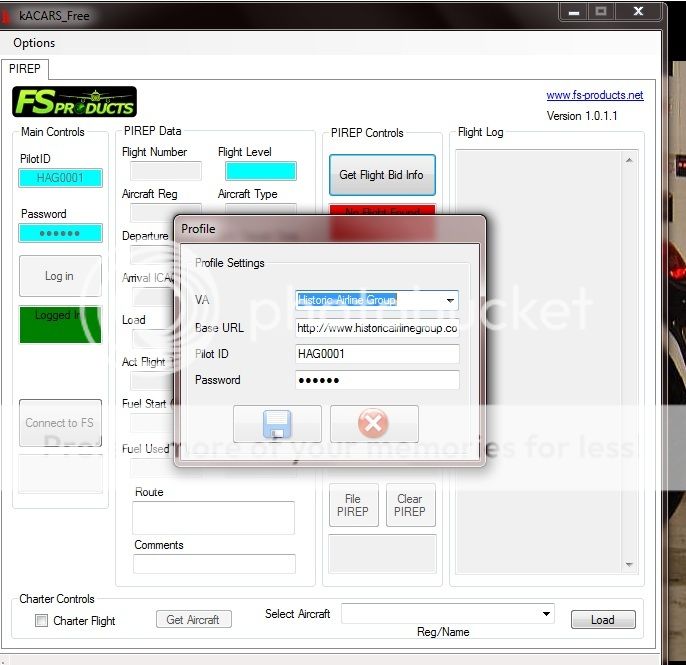The image size is (686, 665).
Task: Click the Password field in Main Controls
Action: tap(60, 233)
